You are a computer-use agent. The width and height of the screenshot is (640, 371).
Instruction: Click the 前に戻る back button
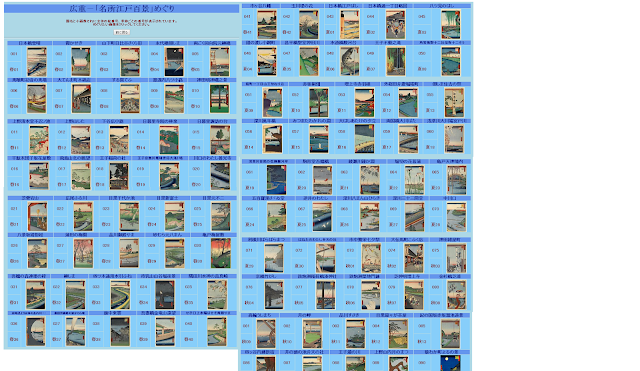click(122, 32)
